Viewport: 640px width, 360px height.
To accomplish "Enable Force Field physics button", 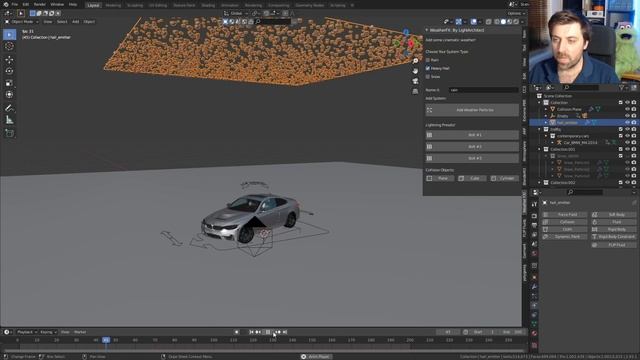I will (x=564, y=214).
